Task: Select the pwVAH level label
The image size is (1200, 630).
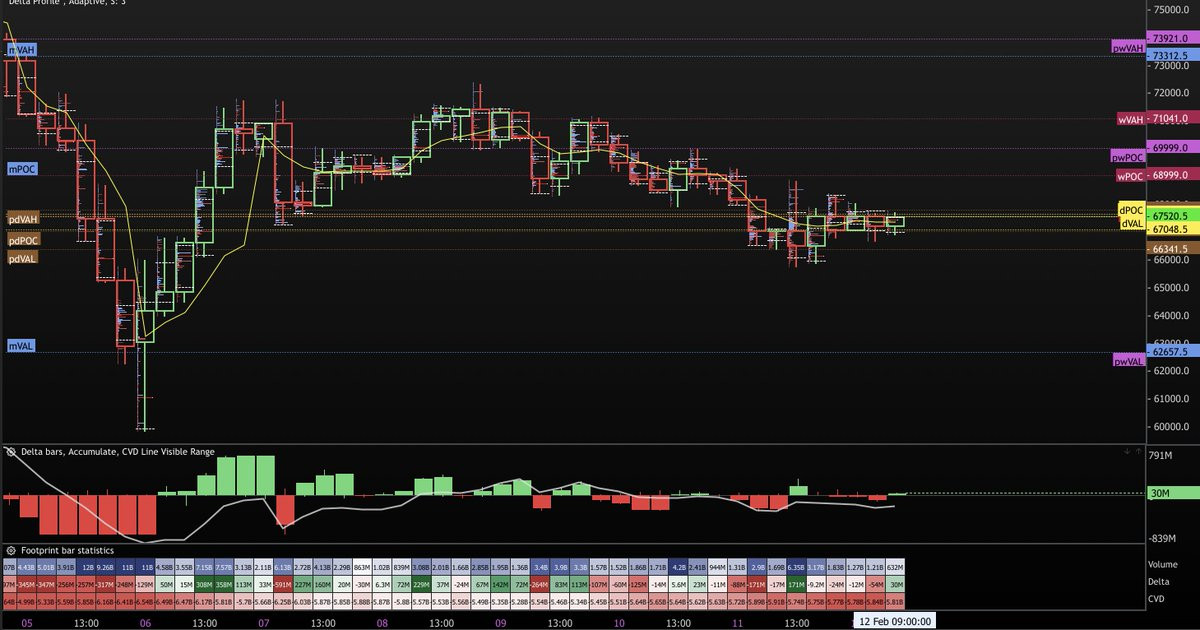Action: click(x=1127, y=47)
